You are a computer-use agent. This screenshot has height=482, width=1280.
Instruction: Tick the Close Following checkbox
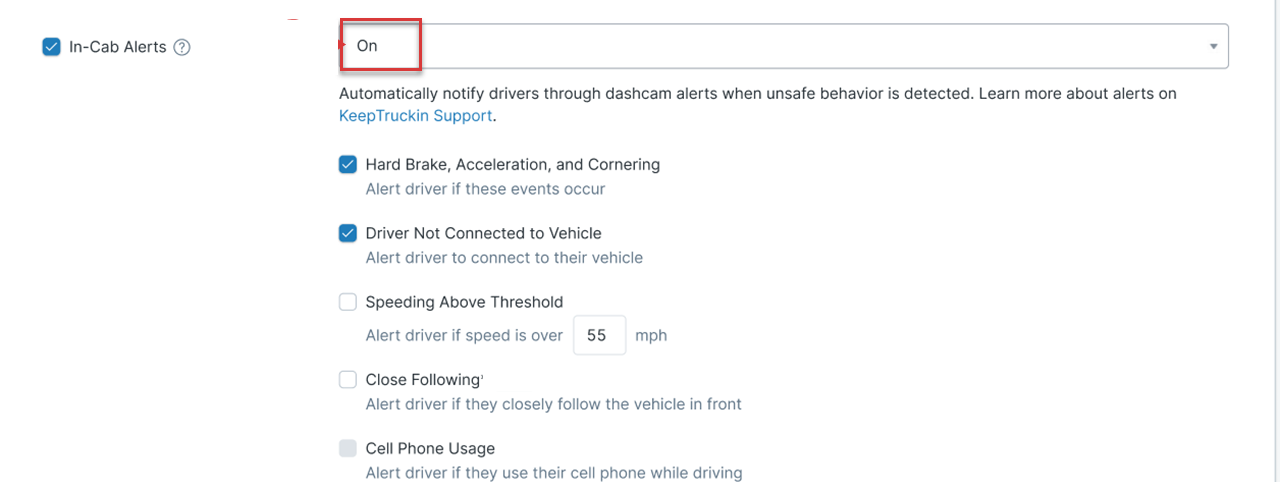(x=348, y=379)
